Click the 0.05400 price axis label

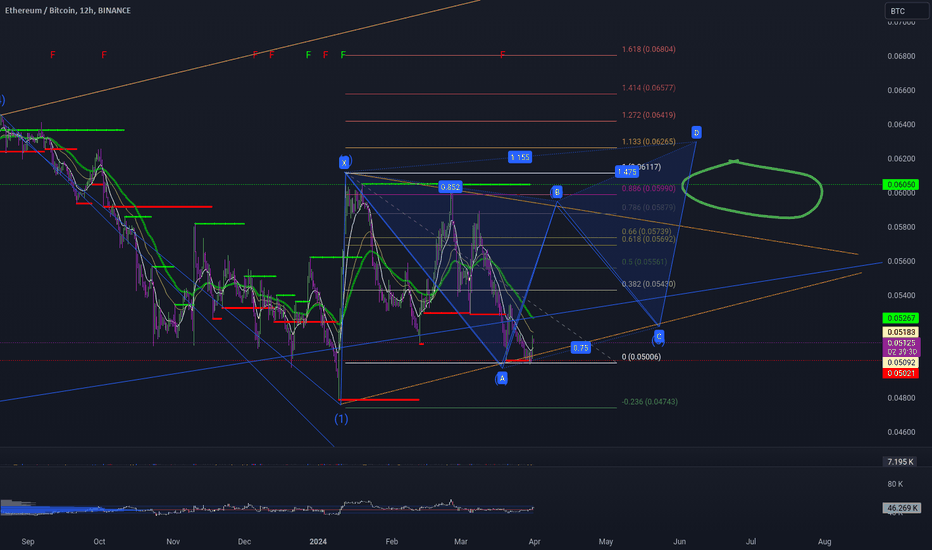click(x=901, y=296)
